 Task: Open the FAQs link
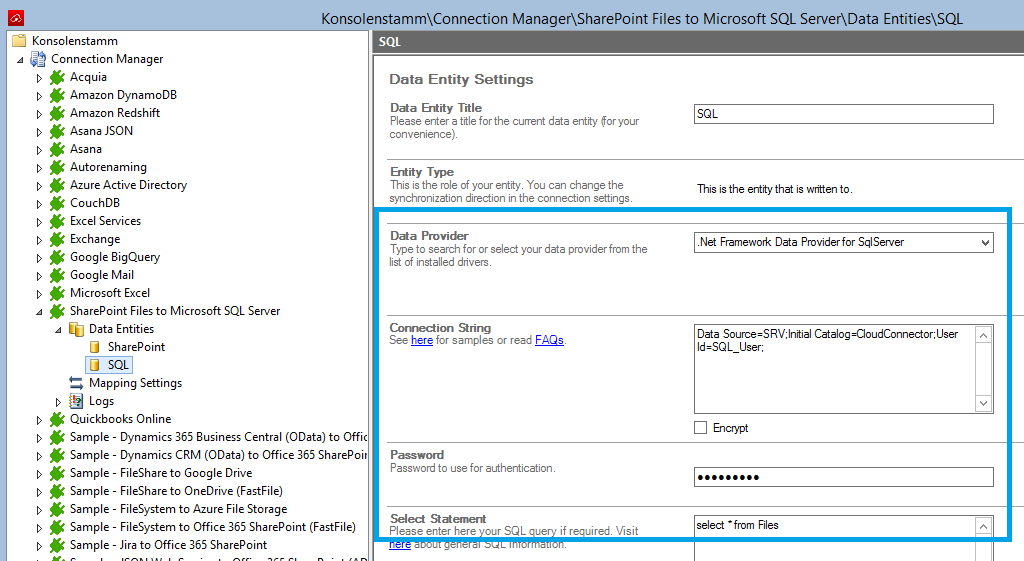coord(549,340)
